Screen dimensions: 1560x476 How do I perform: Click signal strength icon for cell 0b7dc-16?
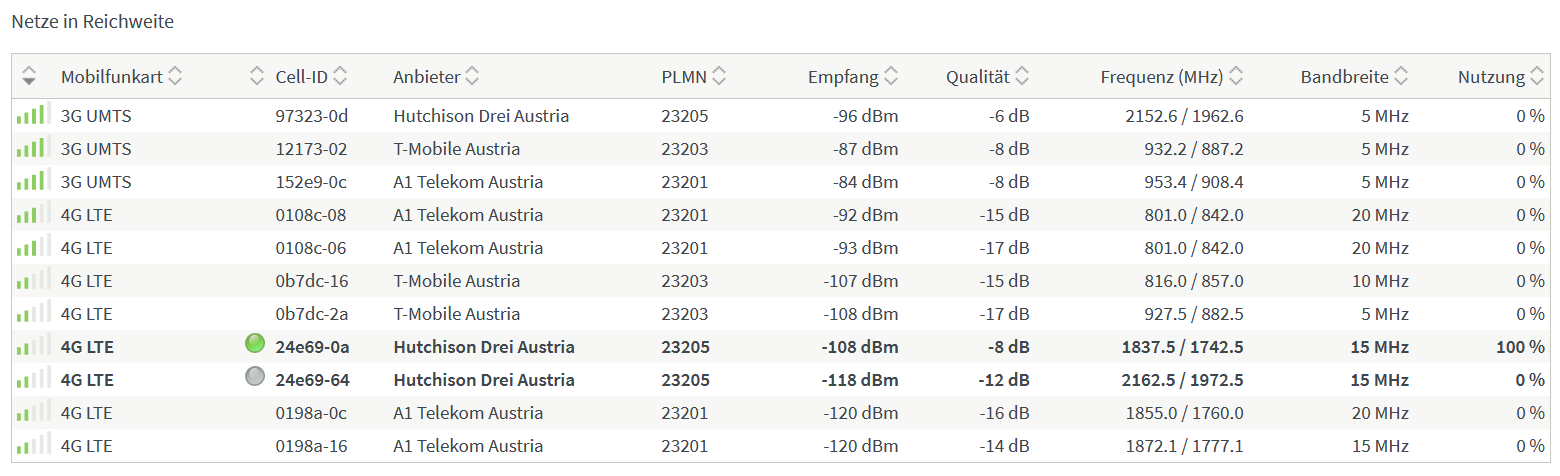click(x=32, y=280)
